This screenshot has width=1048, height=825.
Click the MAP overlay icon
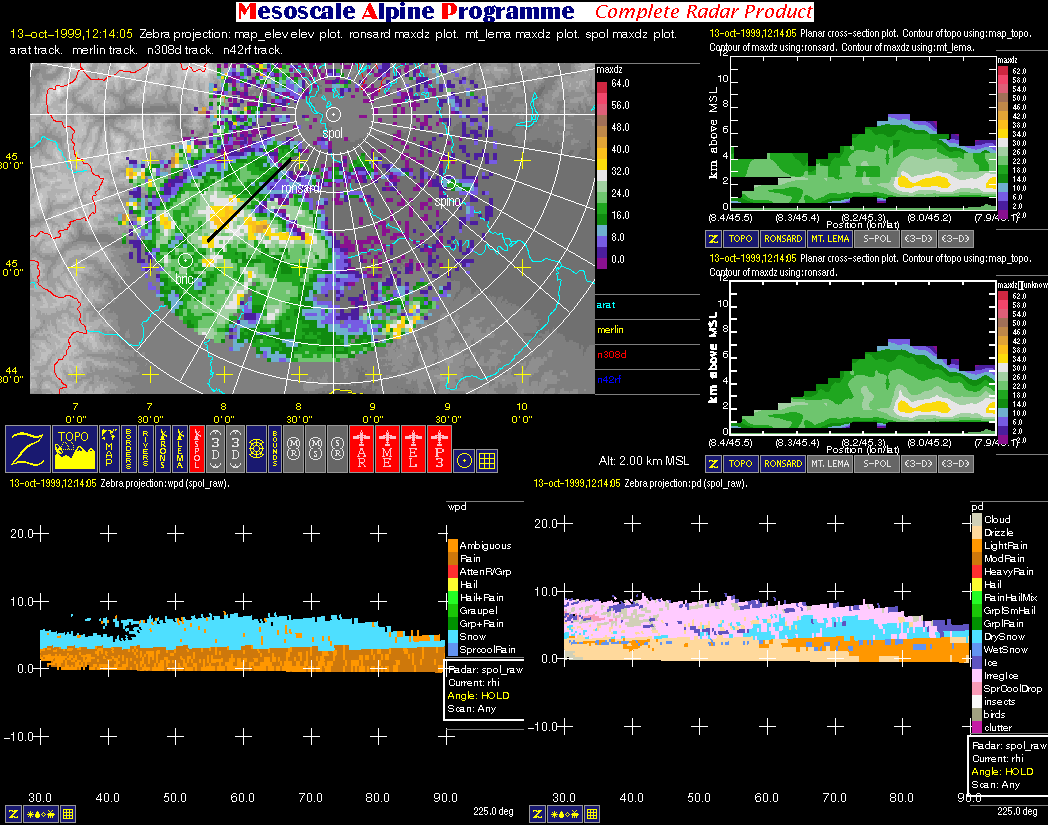tap(109, 449)
